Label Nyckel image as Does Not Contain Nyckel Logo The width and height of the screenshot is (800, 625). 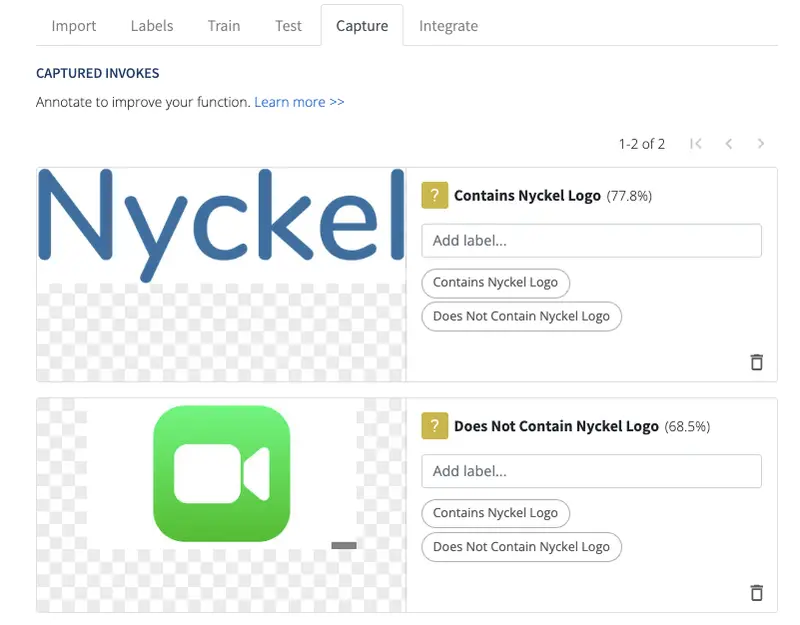pyautogui.click(x=521, y=316)
